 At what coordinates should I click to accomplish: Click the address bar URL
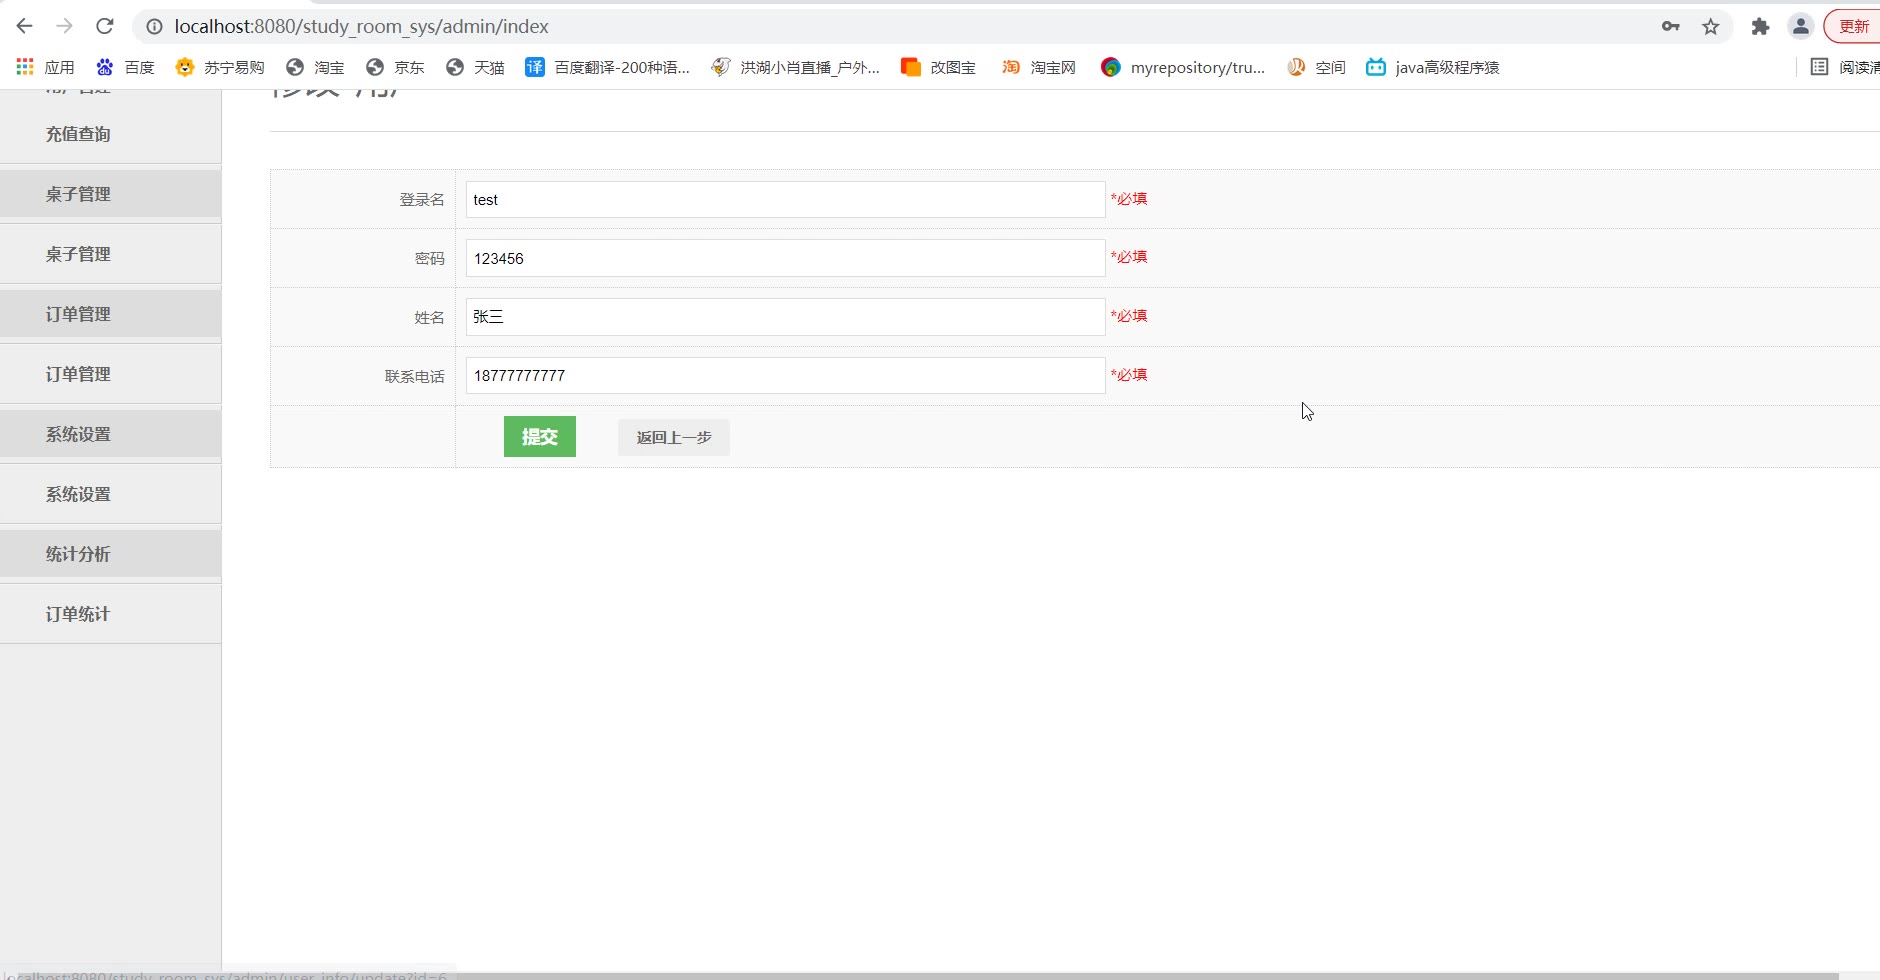(361, 27)
